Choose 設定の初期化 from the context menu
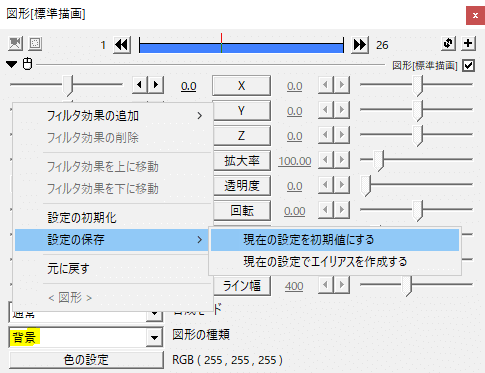The width and height of the screenshot is (485, 373). point(113,218)
